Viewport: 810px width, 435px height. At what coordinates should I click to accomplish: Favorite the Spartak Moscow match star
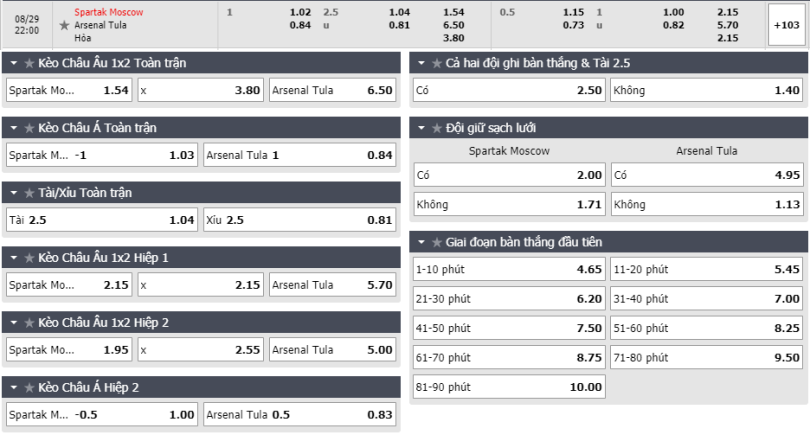64,25
